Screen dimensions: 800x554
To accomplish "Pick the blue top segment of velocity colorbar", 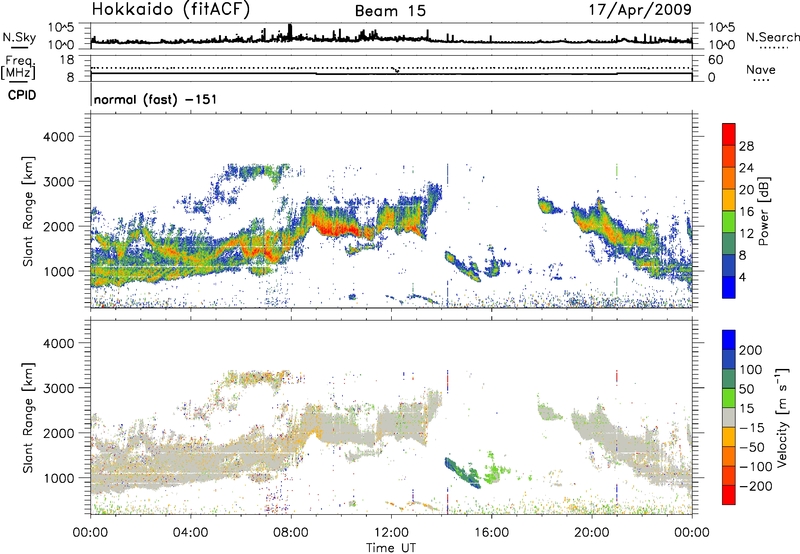I will [729, 340].
